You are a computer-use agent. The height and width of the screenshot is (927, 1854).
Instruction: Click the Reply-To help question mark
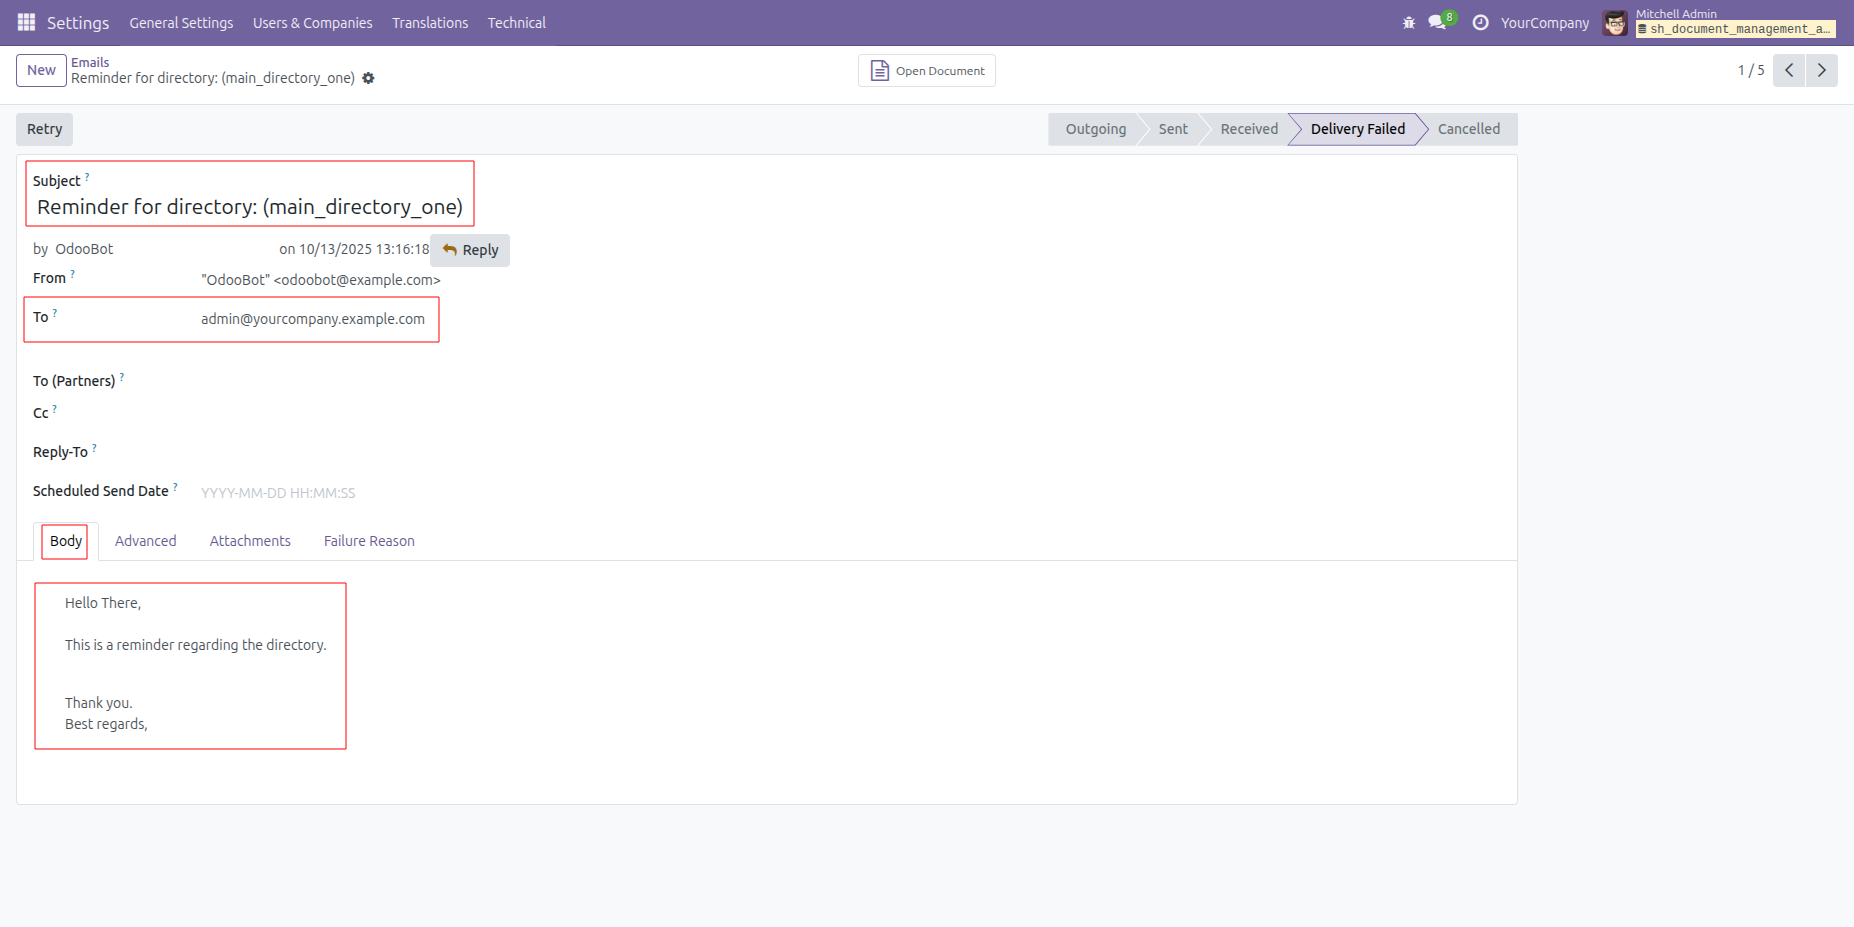[94, 448]
